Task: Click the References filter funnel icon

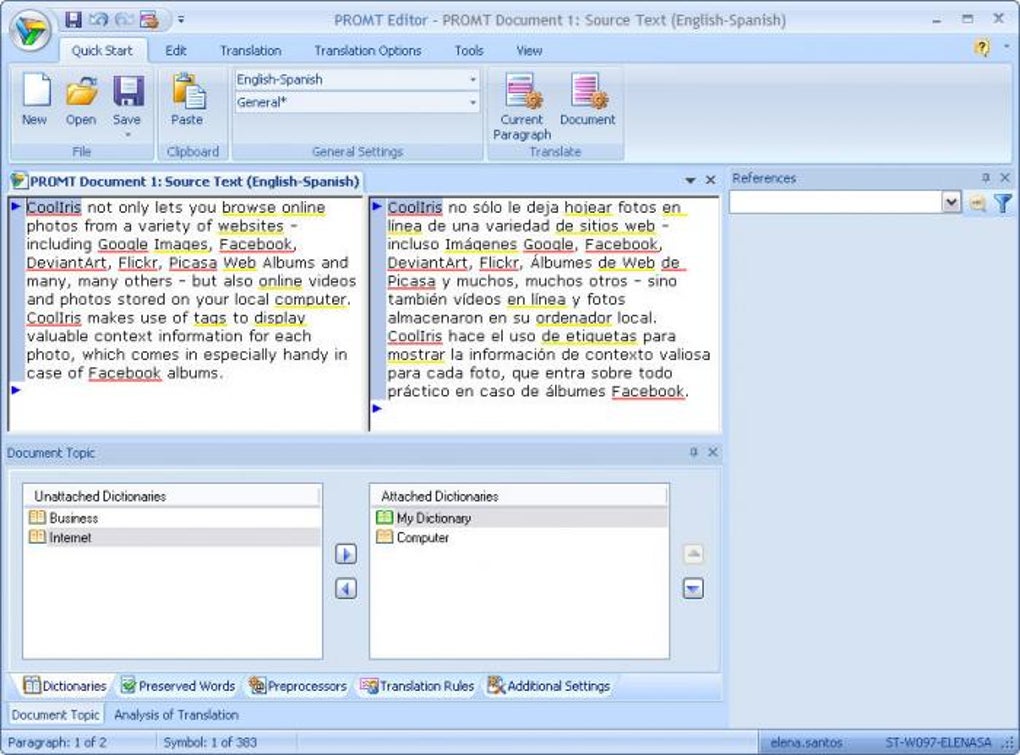Action: [1002, 204]
